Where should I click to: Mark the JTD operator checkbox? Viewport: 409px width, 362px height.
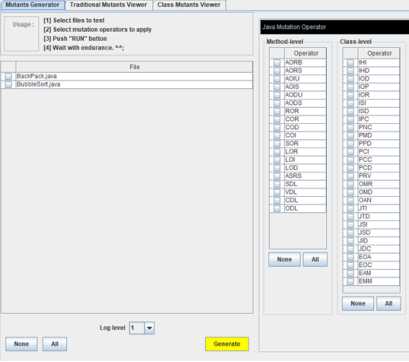(x=350, y=216)
